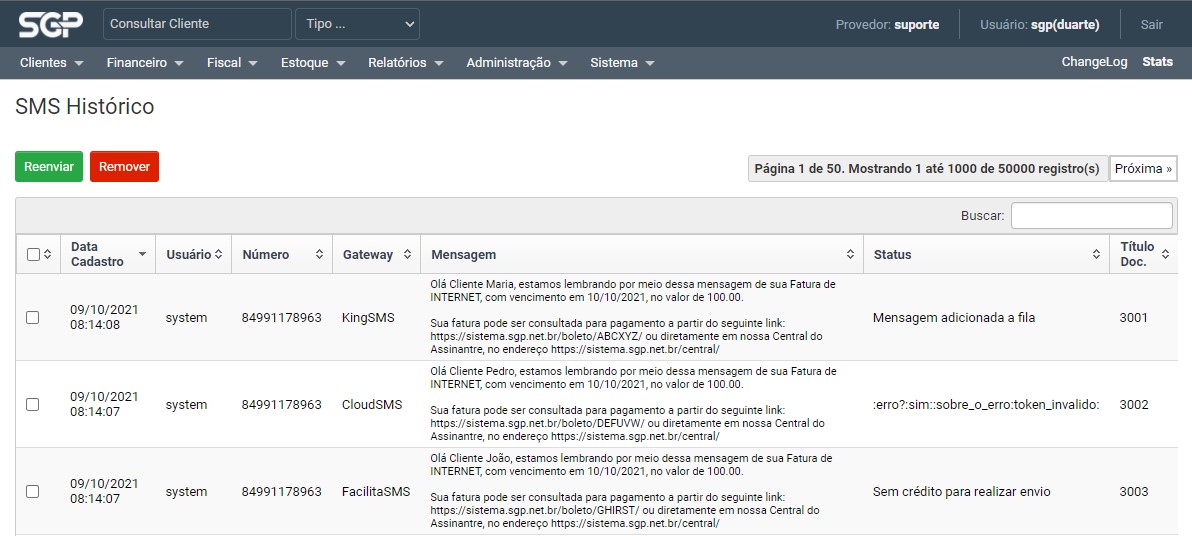The image size is (1192, 536).
Task: Open the Administração menu
Action: pos(516,62)
